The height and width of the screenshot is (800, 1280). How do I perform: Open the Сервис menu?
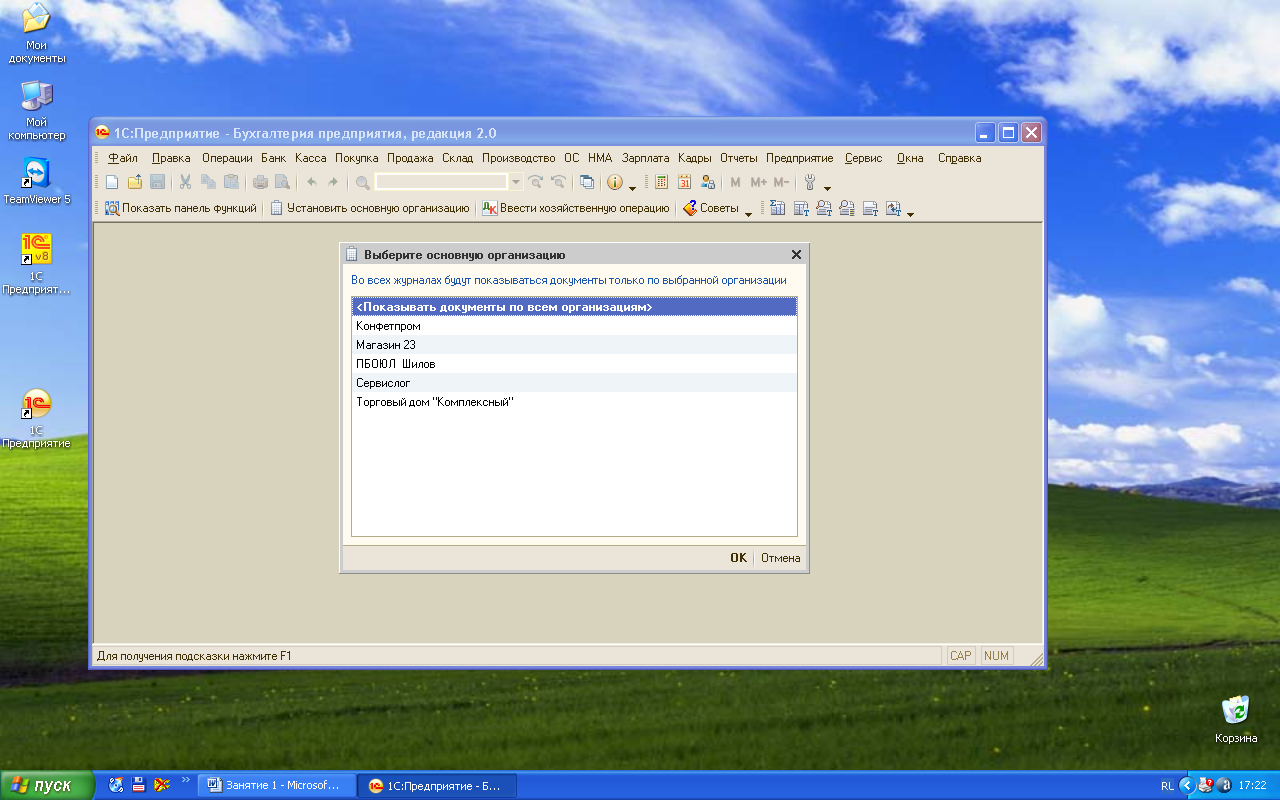[863, 158]
